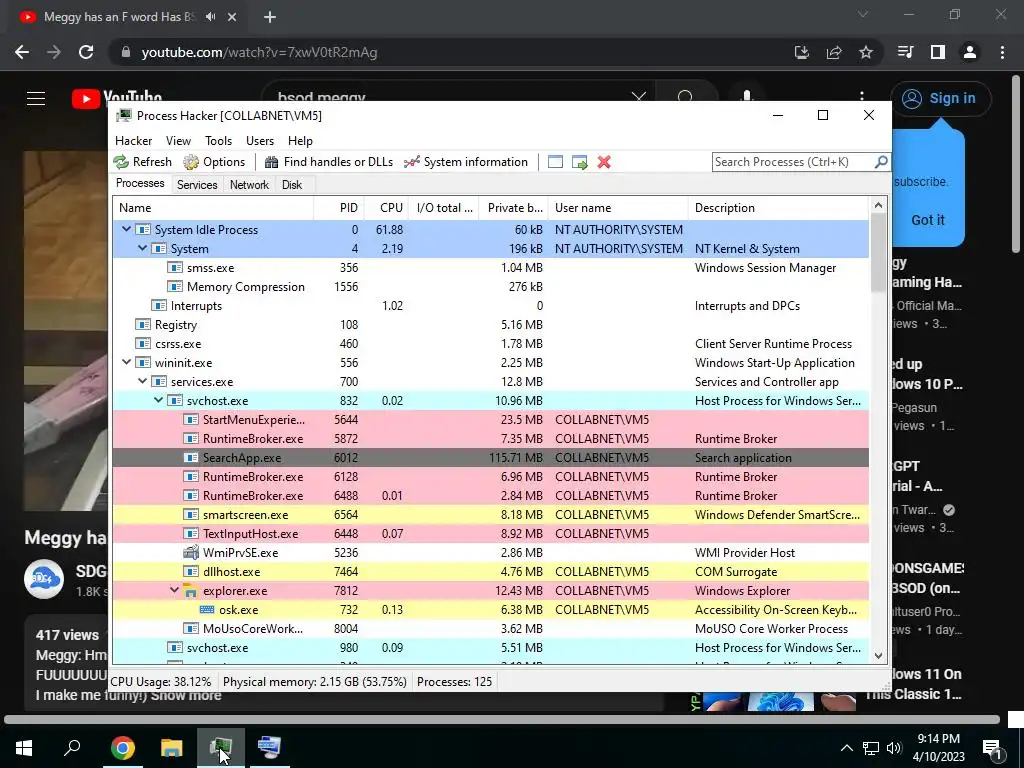Open File Explorer from taskbar
Screen dimensions: 1024x768
[172, 748]
